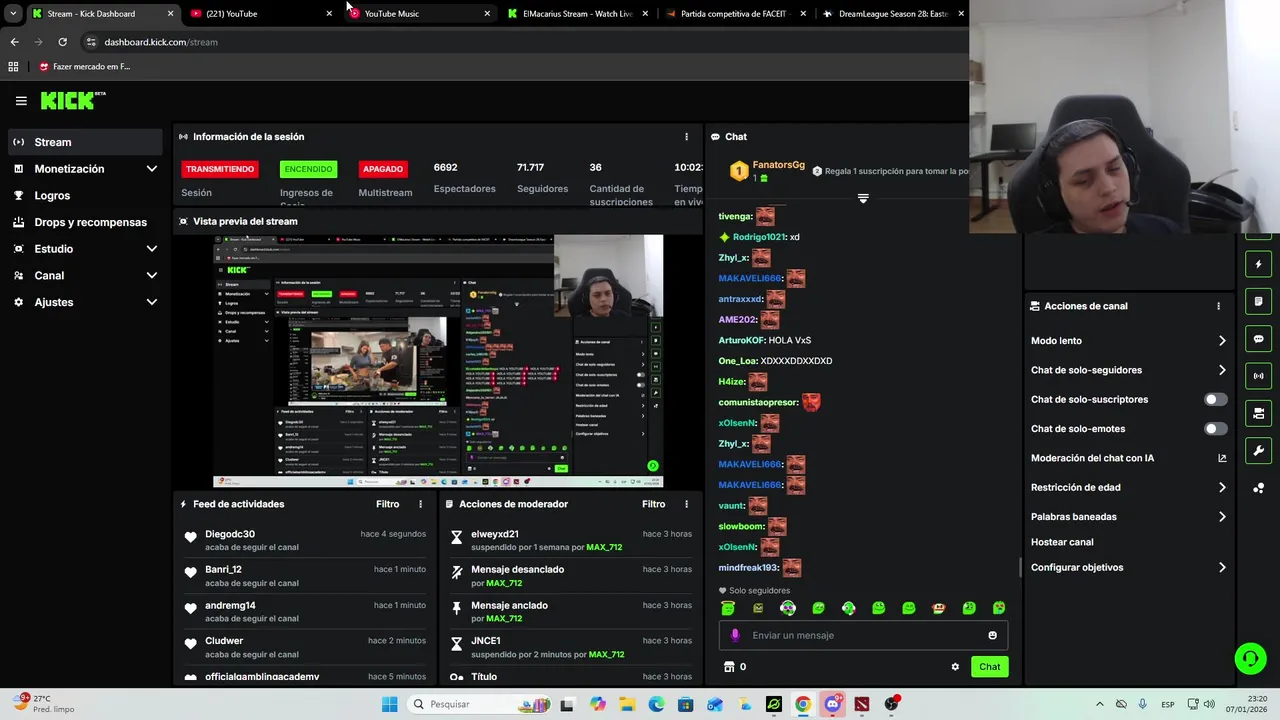Image resolution: width=1280 pixels, height=720 pixels.
Task: Open options menu of Información de la sesión
Action: tap(686, 137)
